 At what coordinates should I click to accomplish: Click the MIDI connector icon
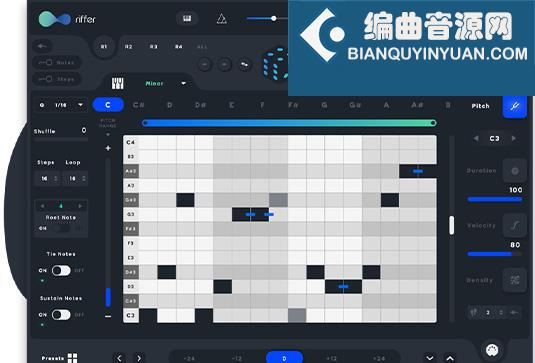(x=492, y=350)
